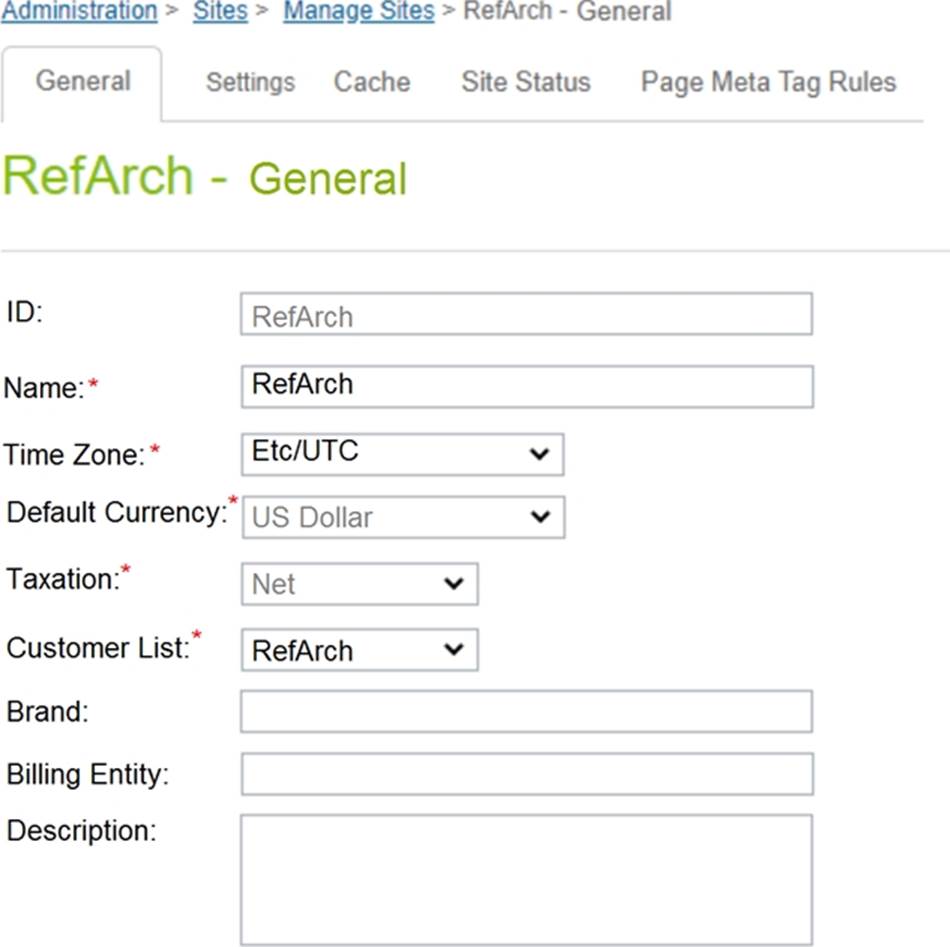Image resolution: width=950 pixels, height=947 pixels.
Task: Expand the Time Zone dropdown
Action: pos(402,454)
